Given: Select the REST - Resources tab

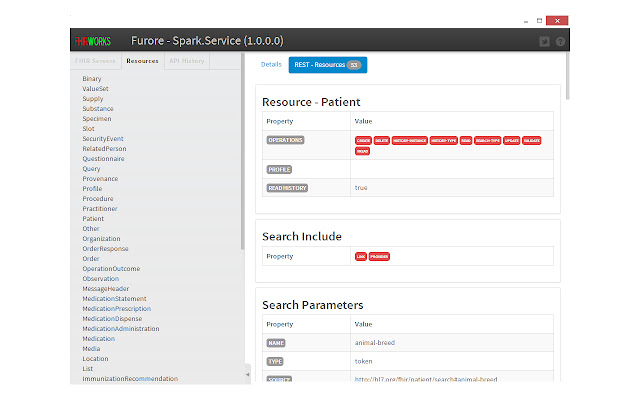Looking at the screenshot, I should click(328, 65).
